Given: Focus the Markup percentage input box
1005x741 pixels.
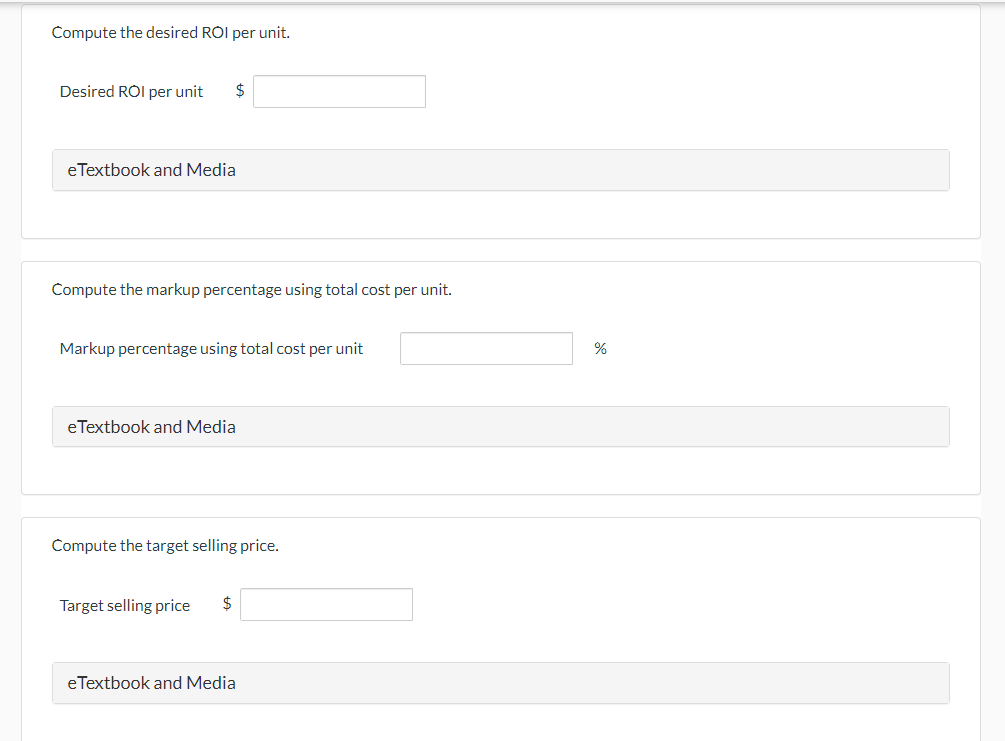Looking at the screenshot, I should [486, 348].
